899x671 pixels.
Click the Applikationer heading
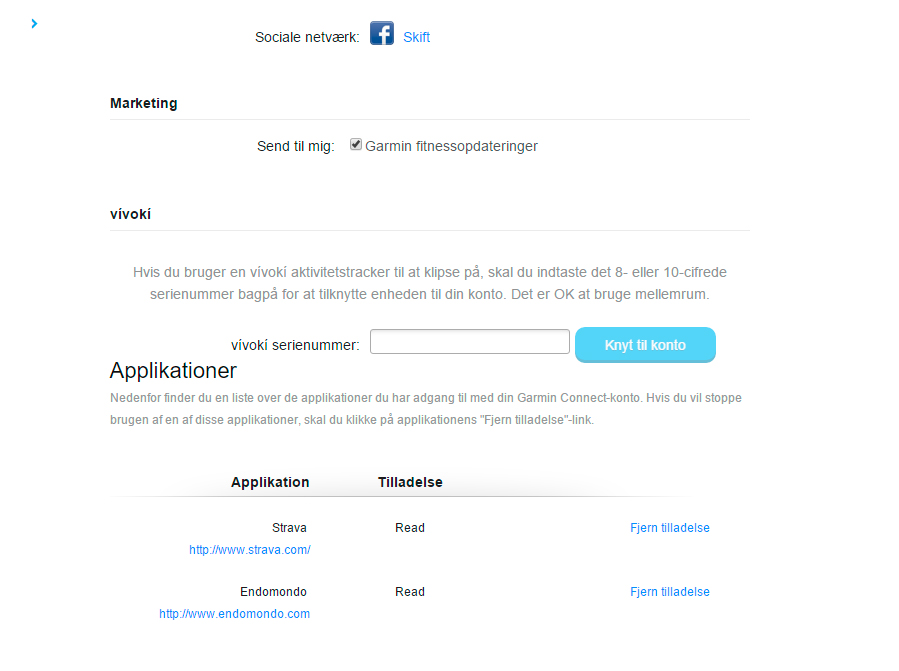(x=173, y=370)
